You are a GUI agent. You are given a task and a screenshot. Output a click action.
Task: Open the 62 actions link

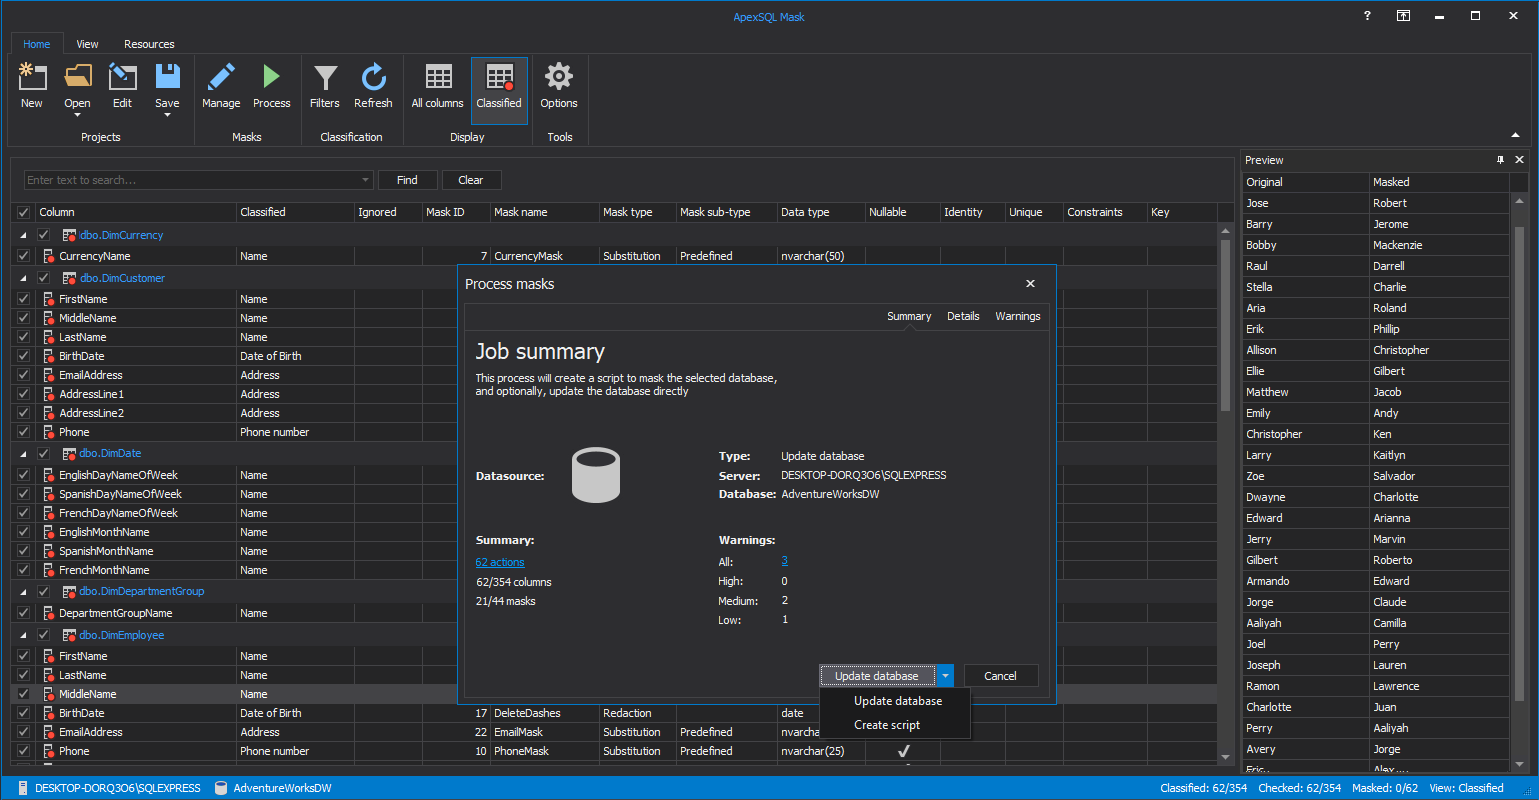tap(500, 562)
